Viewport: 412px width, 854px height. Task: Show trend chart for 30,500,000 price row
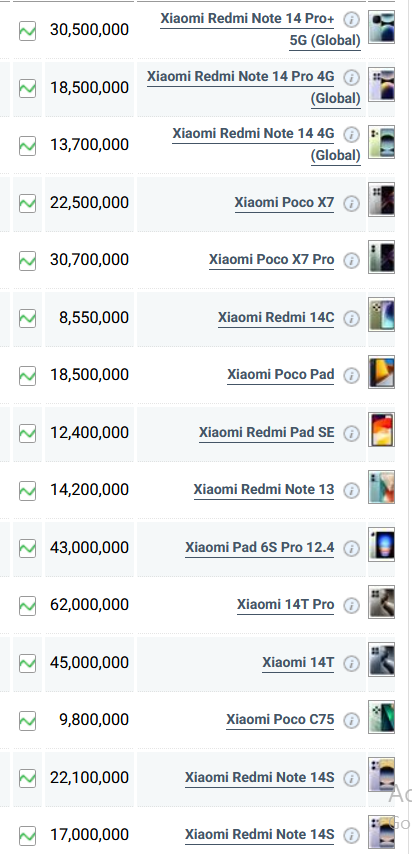[x=27, y=30]
